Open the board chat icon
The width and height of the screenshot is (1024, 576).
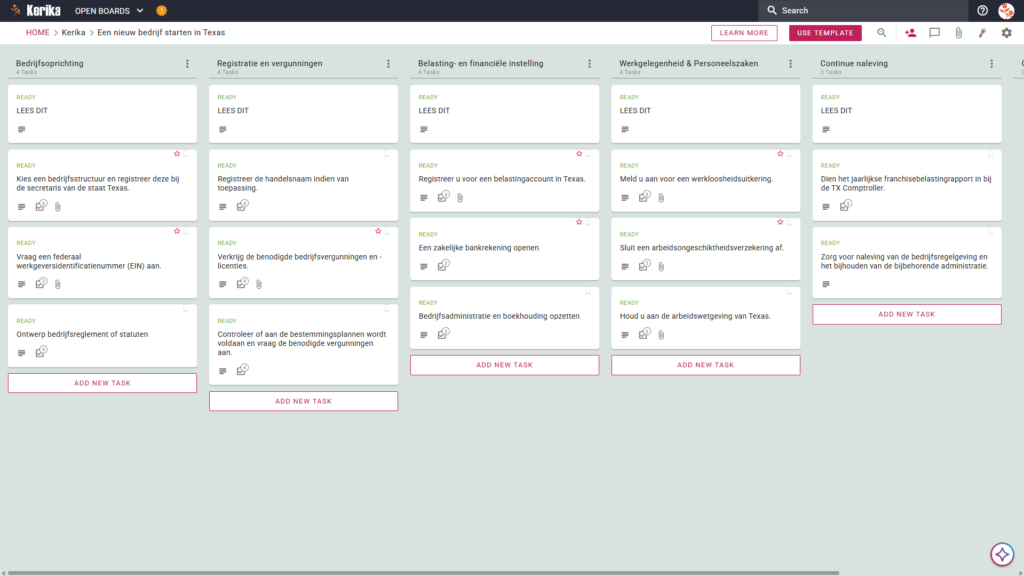click(935, 33)
